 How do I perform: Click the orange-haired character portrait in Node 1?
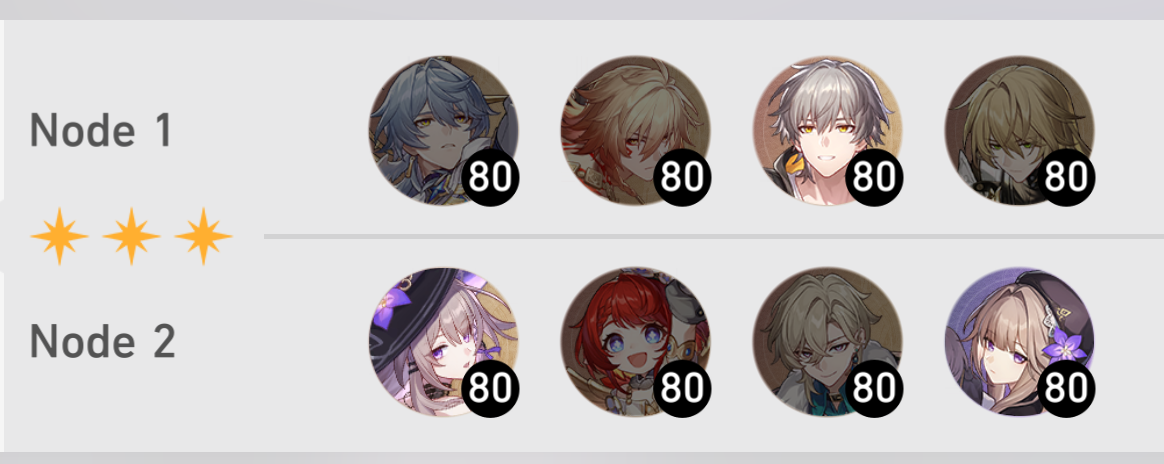tap(635, 130)
